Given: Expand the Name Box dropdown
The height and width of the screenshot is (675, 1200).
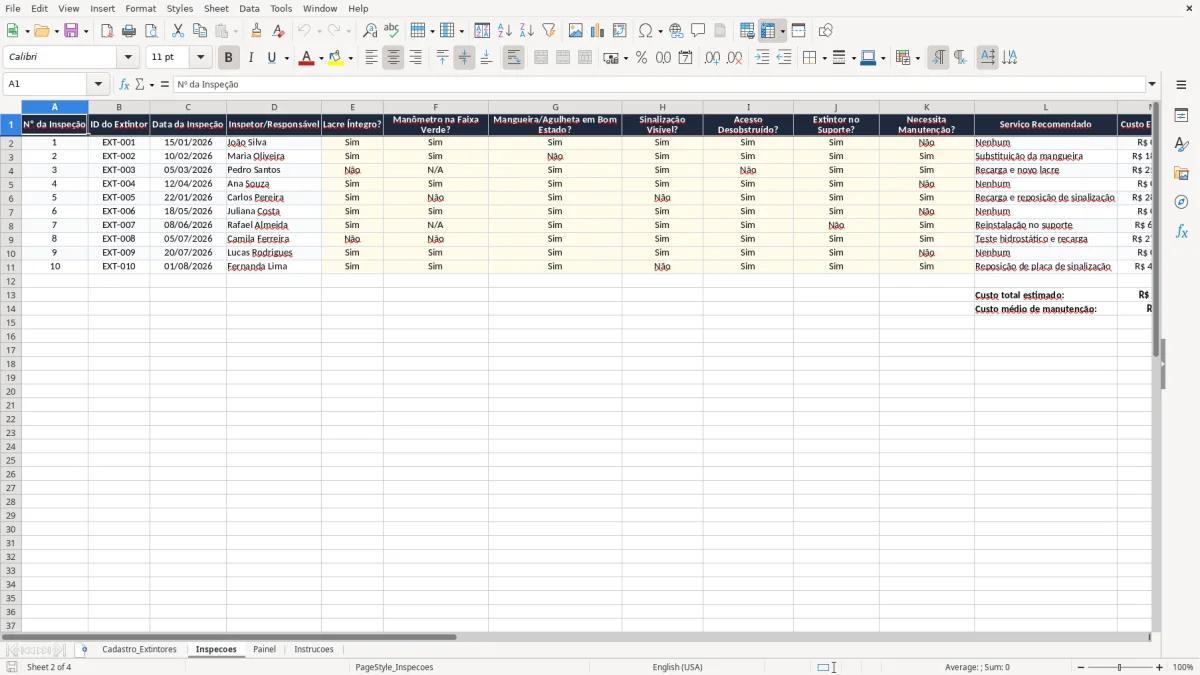Looking at the screenshot, I should click(98, 85).
